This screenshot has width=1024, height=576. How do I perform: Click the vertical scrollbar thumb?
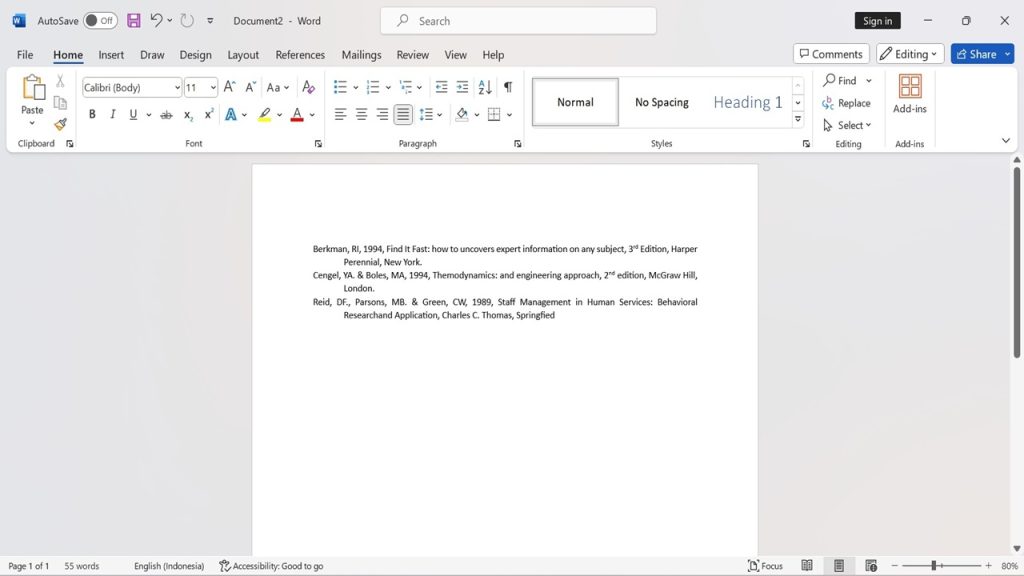[1017, 261]
